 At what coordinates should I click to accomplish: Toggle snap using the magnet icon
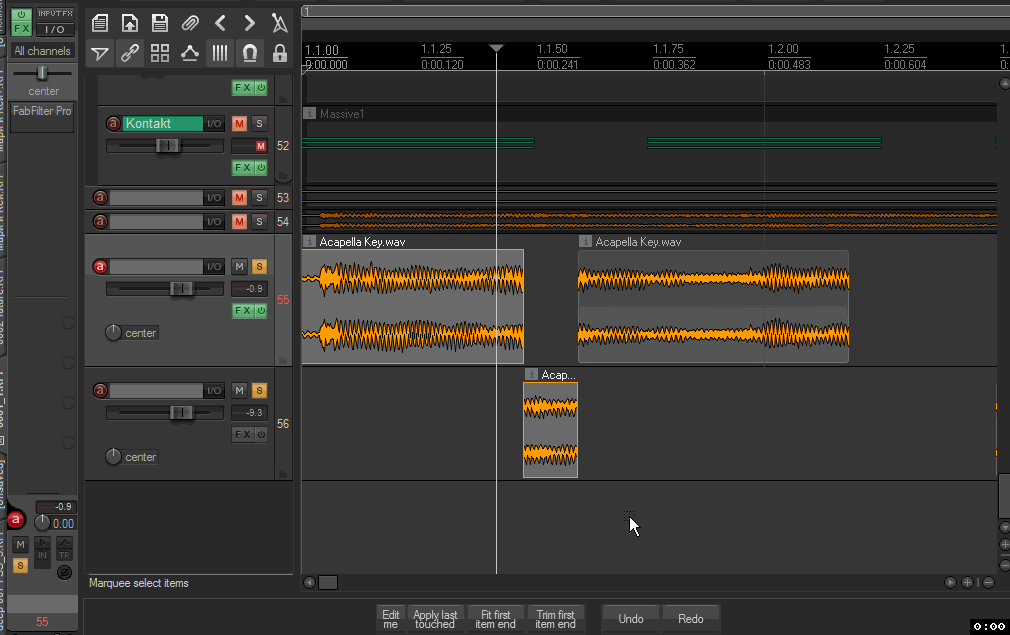tap(250, 54)
